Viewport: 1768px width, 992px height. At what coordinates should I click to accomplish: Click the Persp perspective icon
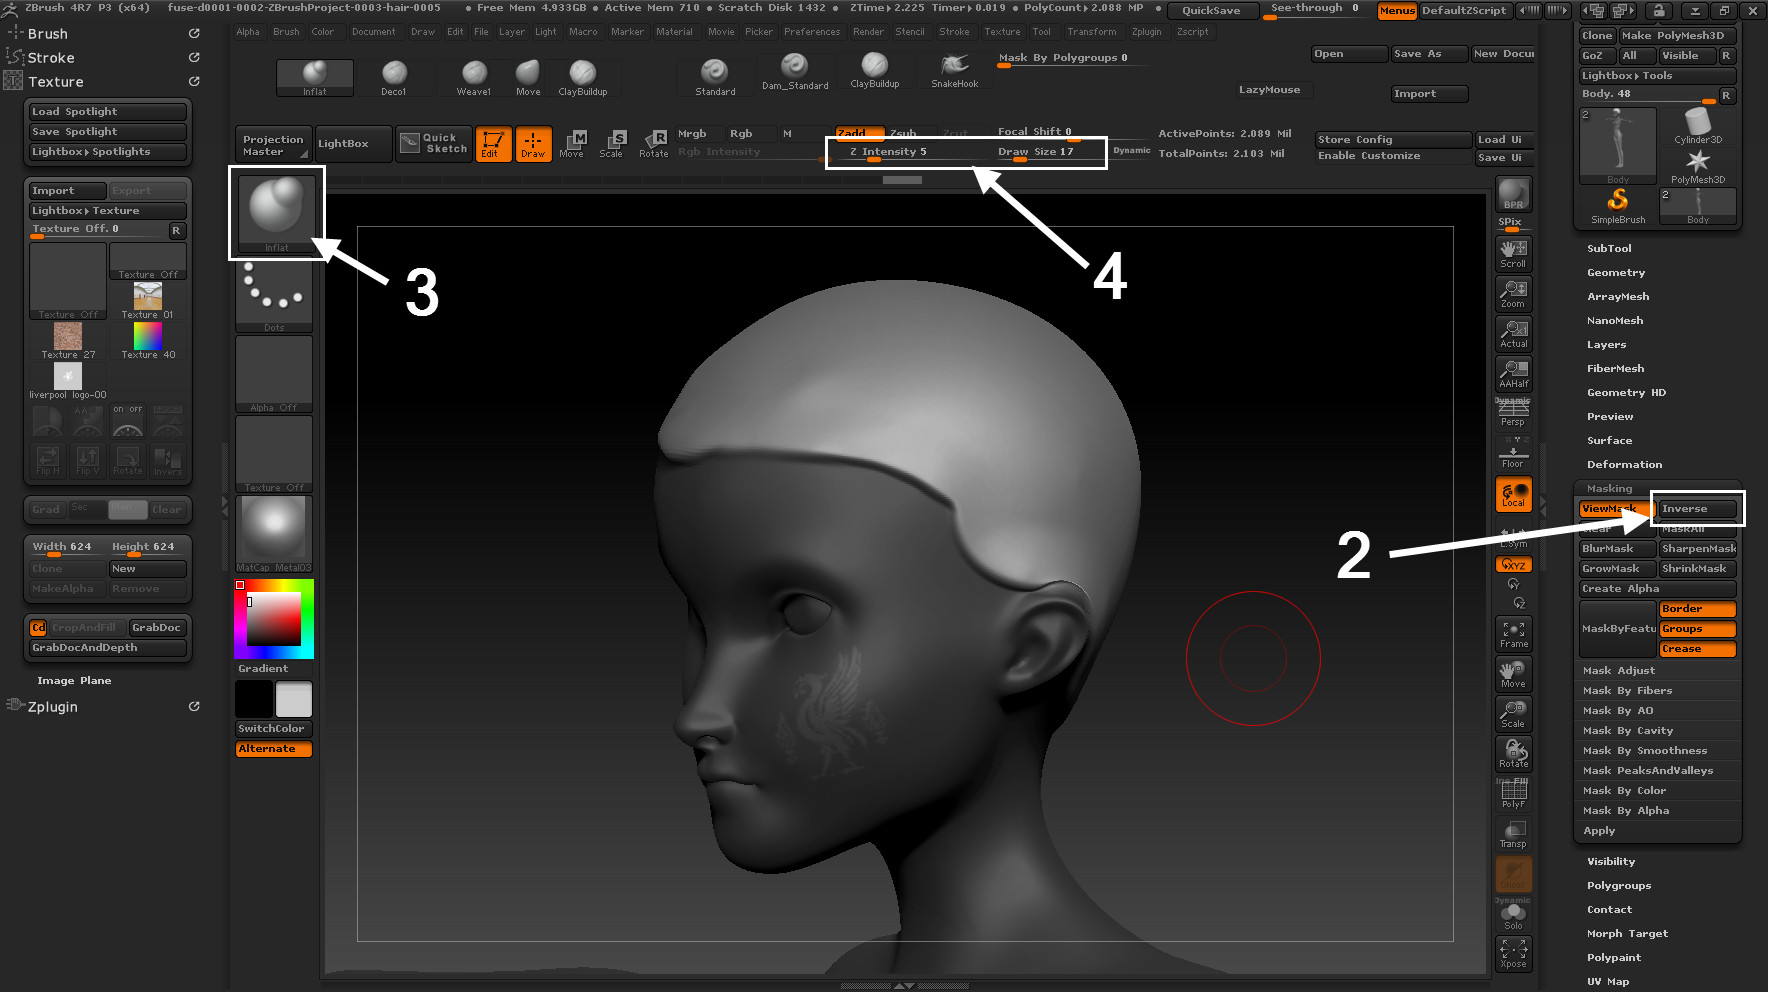[1513, 412]
